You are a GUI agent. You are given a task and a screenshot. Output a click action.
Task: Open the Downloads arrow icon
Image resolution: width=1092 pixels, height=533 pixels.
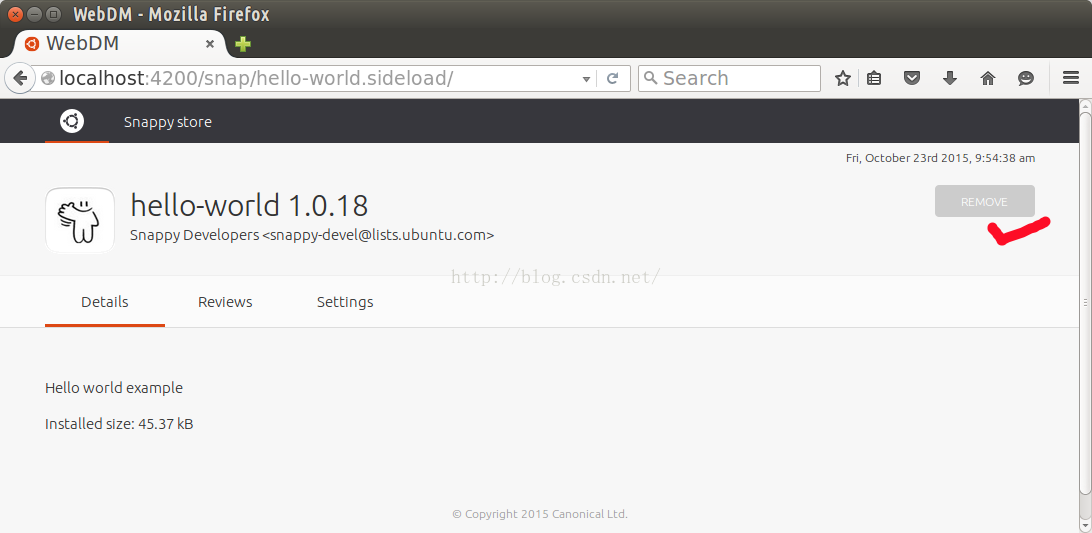coord(950,78)
